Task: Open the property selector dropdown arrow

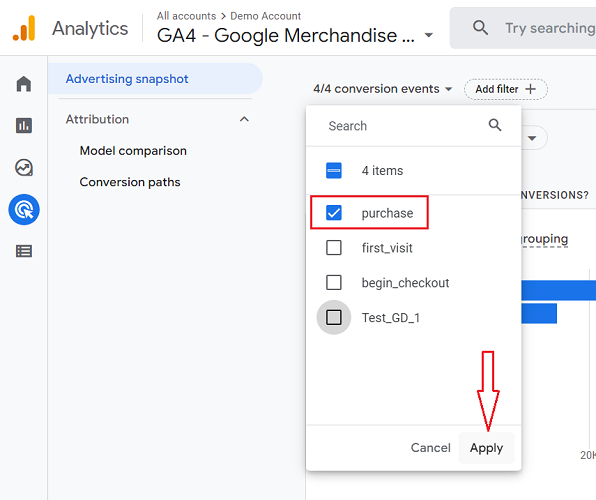Action: click(429, 35)
